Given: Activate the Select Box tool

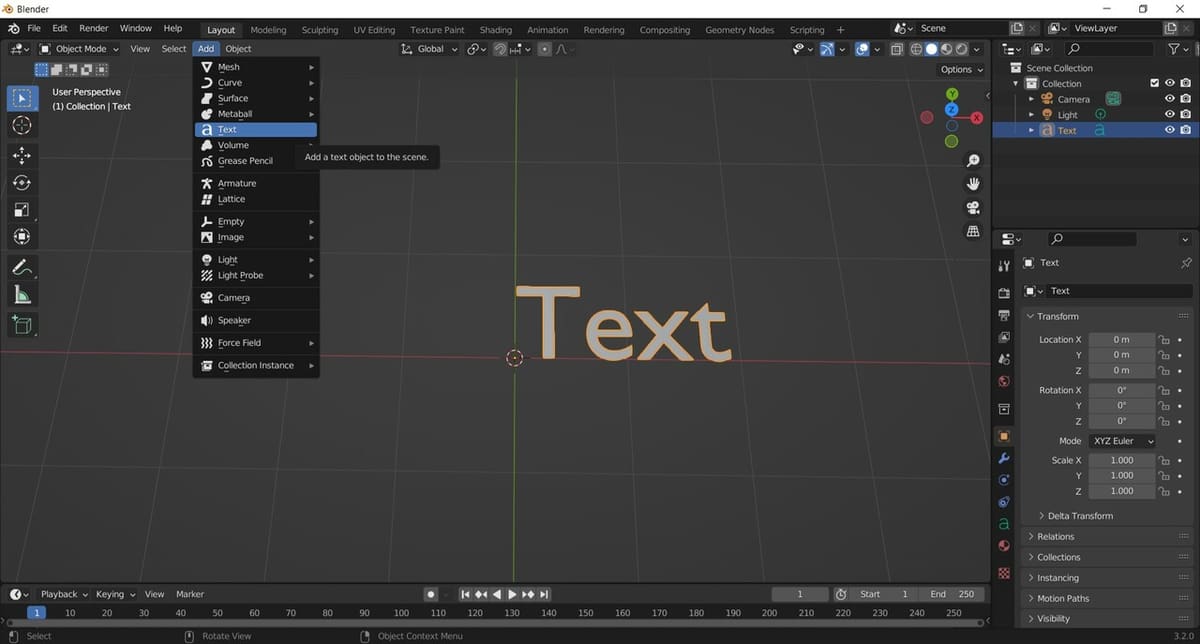Looking at the screenshot, I should click(22, 98).
